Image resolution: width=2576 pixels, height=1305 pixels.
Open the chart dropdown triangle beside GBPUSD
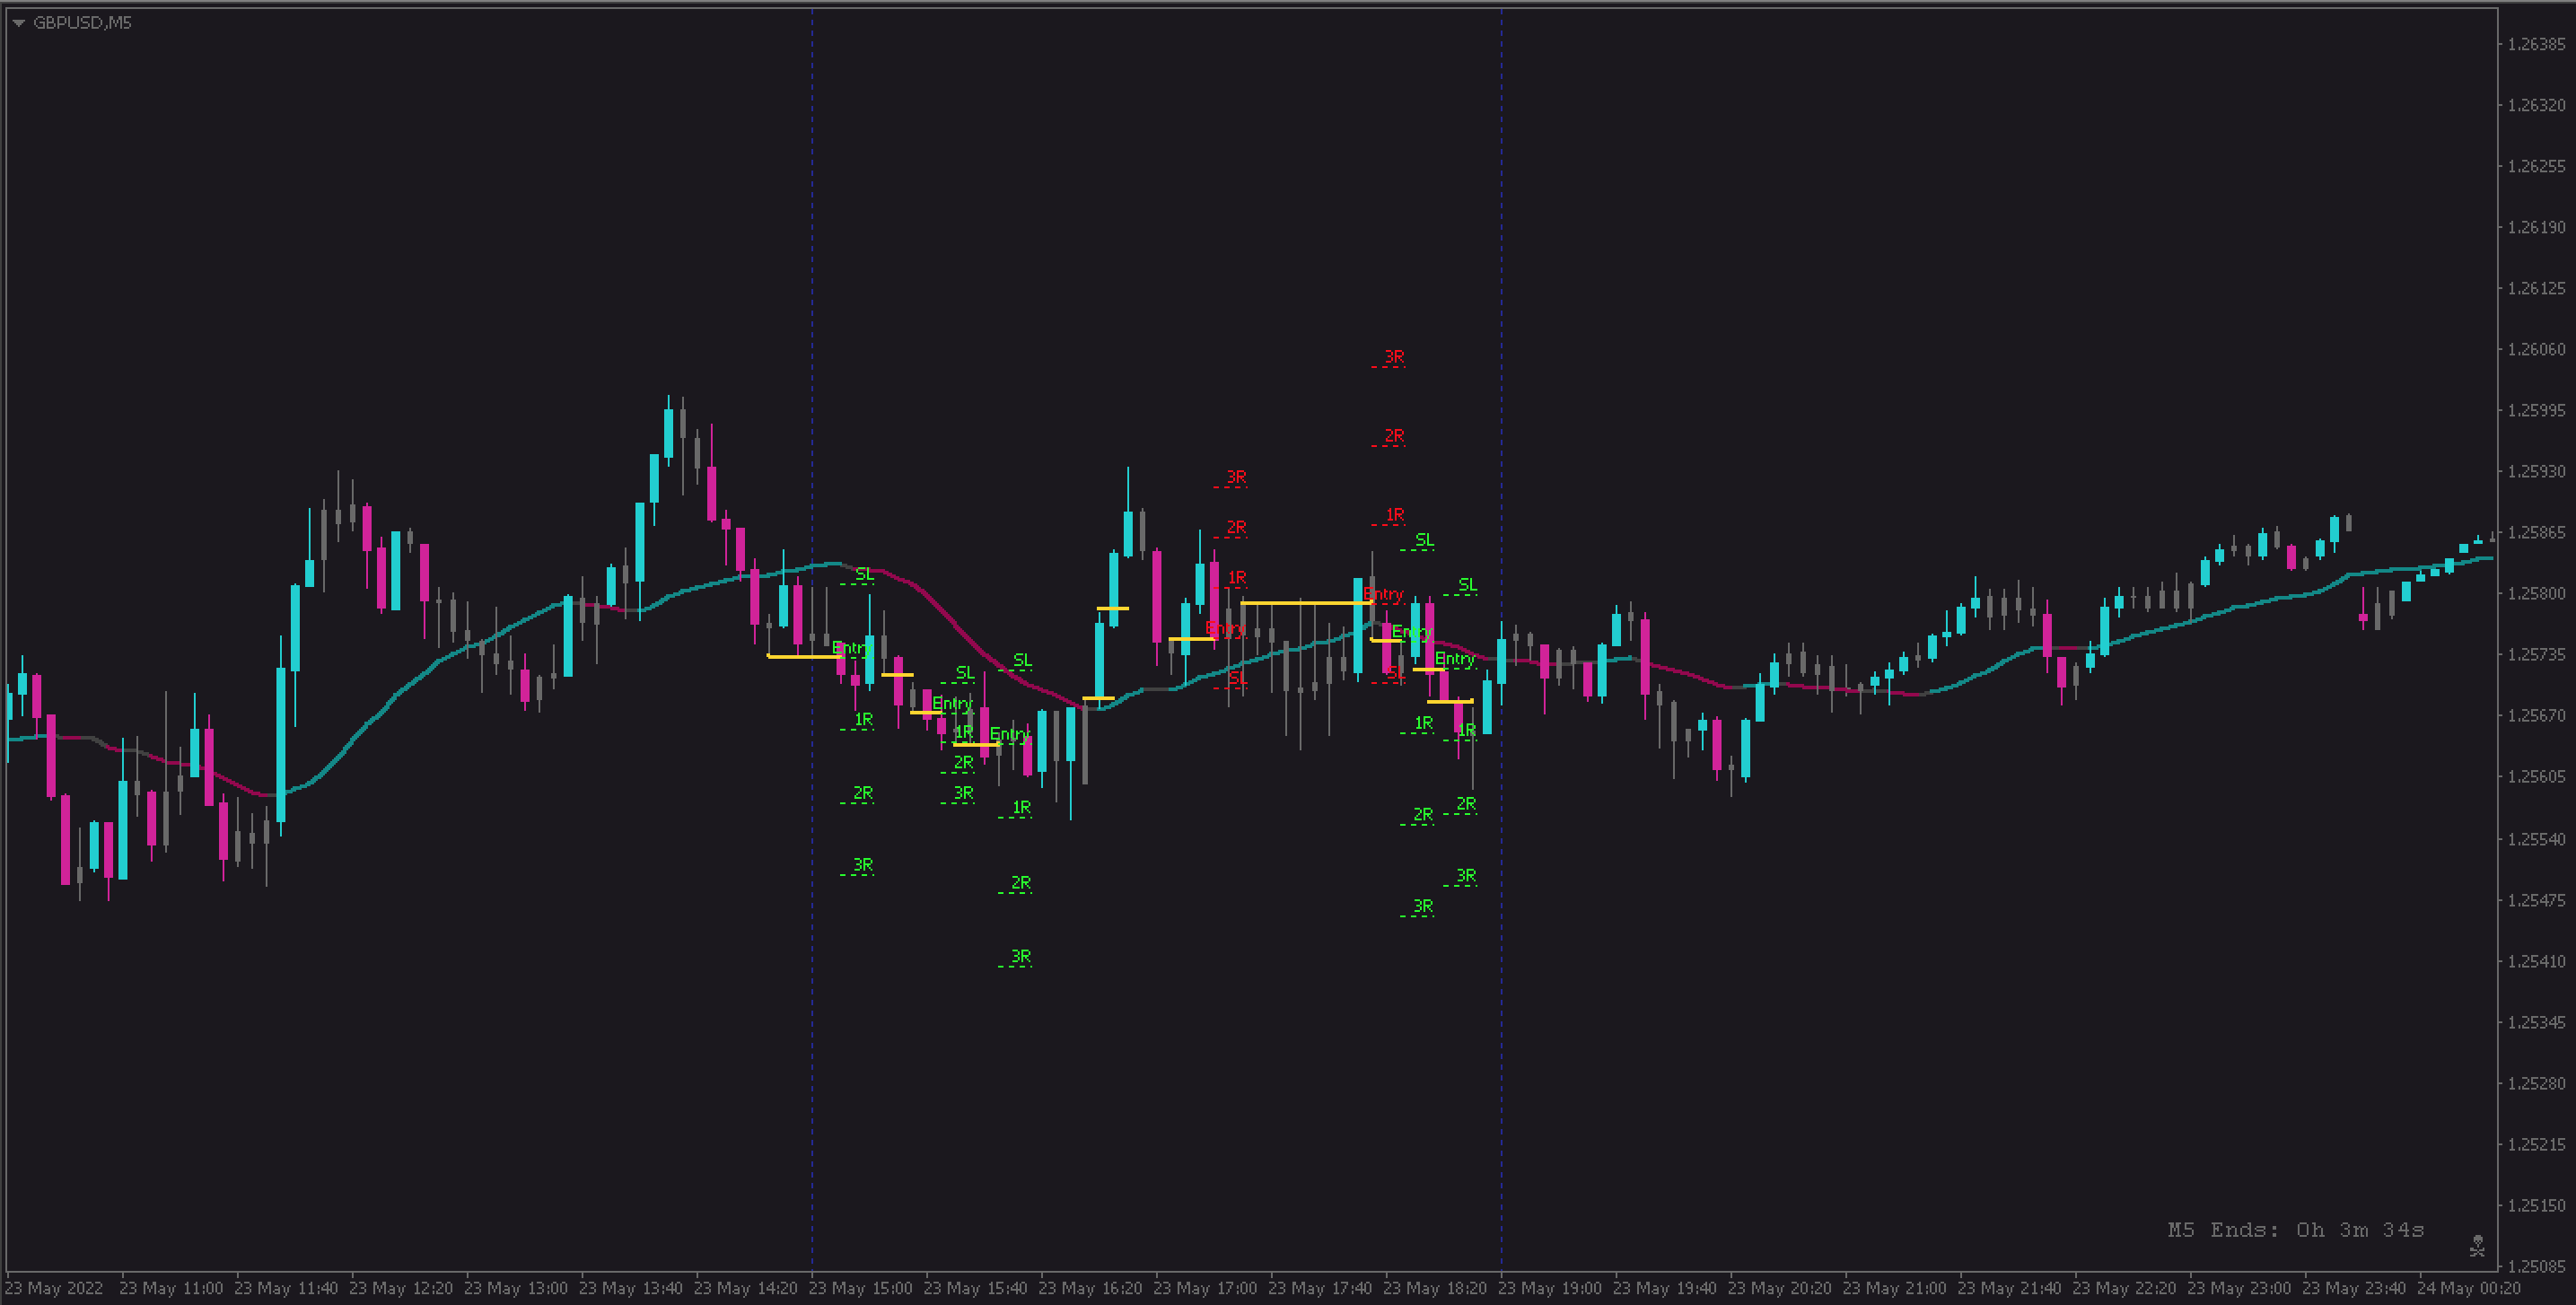pyautogui.click(x=18, y=23)
